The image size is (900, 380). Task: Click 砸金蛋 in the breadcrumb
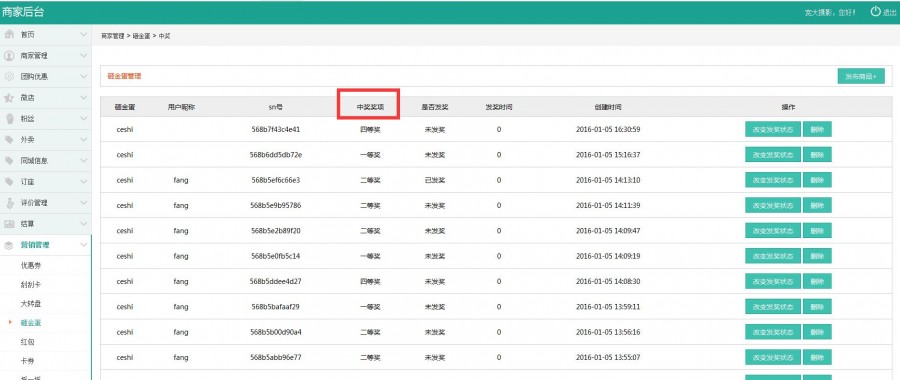coord(141,36)
